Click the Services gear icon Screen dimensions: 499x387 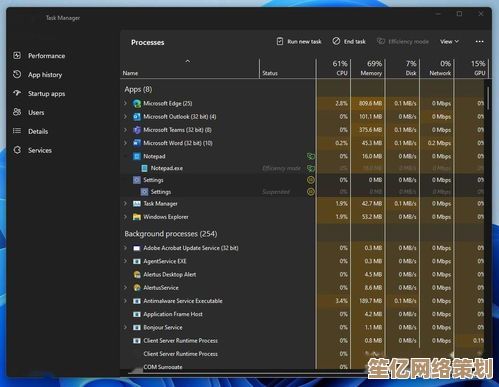click(x=17, y=150)
